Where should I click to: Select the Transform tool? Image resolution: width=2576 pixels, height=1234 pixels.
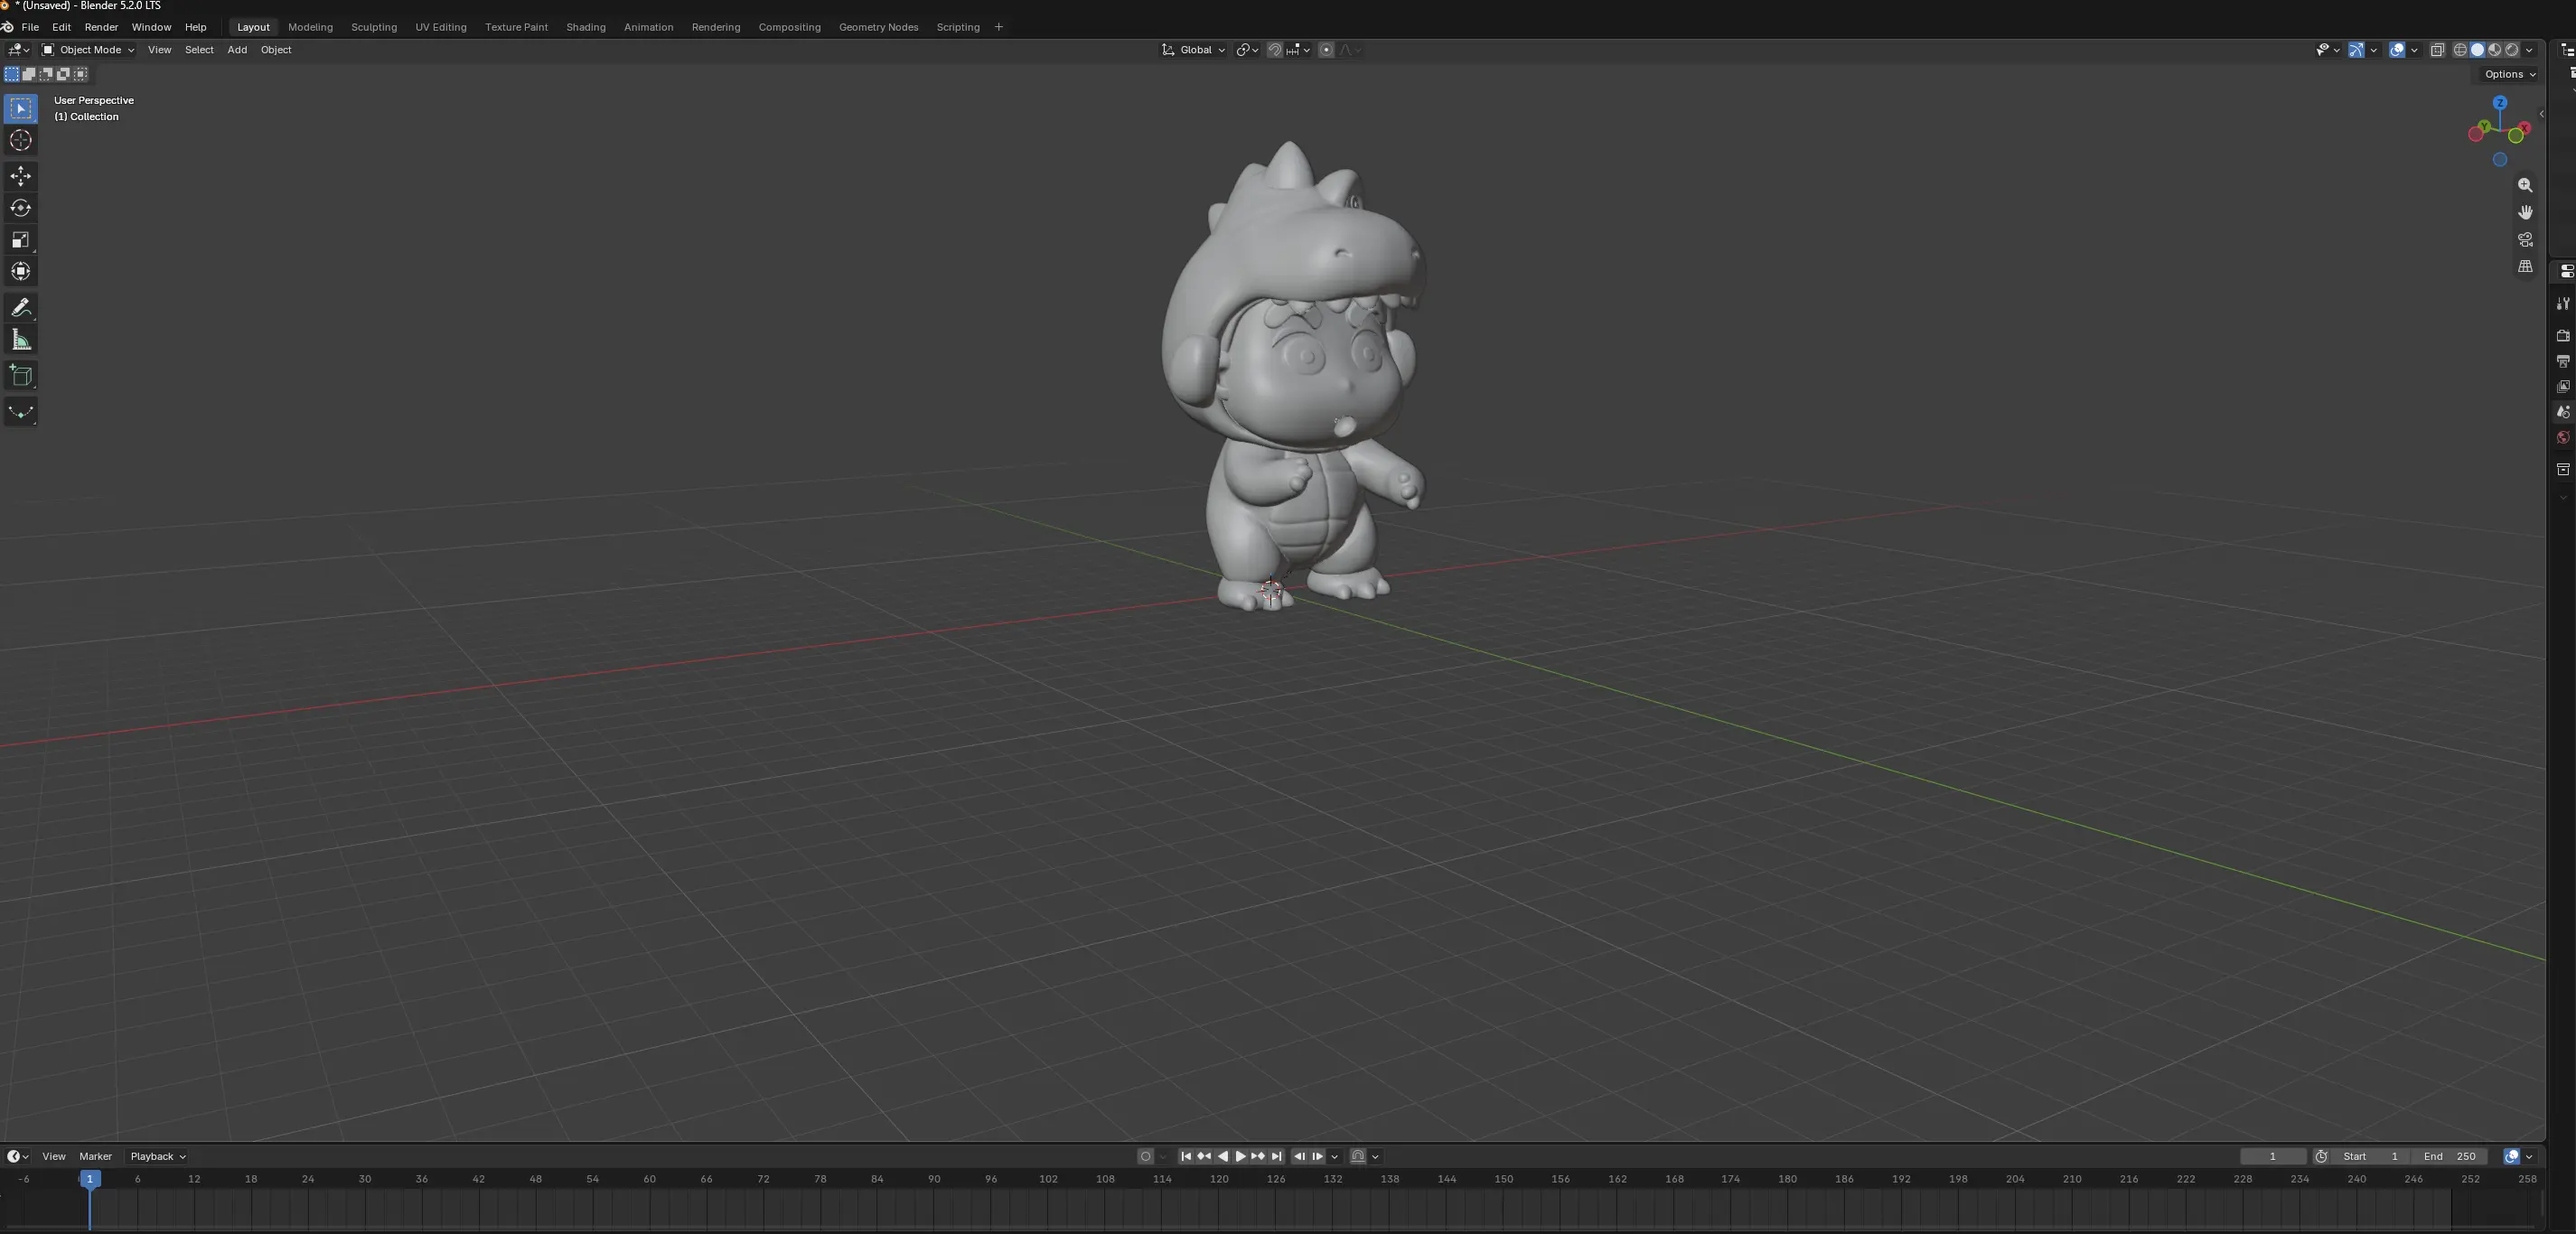(x=21, y=271)
